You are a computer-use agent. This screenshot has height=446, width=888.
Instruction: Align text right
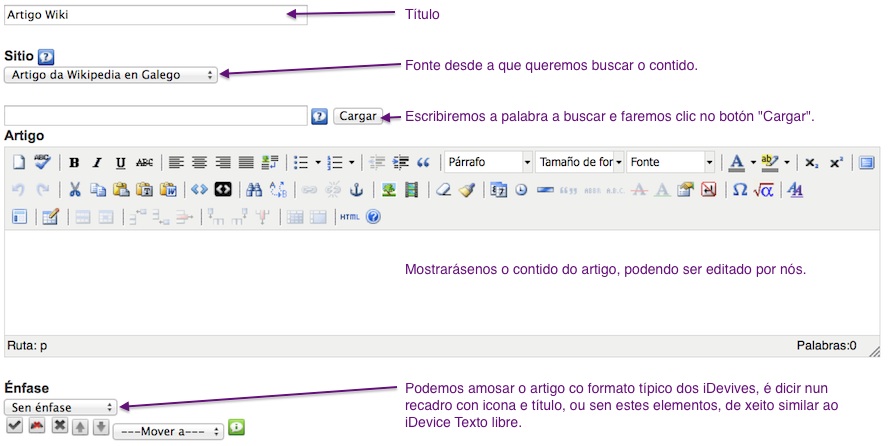point(223,163)
